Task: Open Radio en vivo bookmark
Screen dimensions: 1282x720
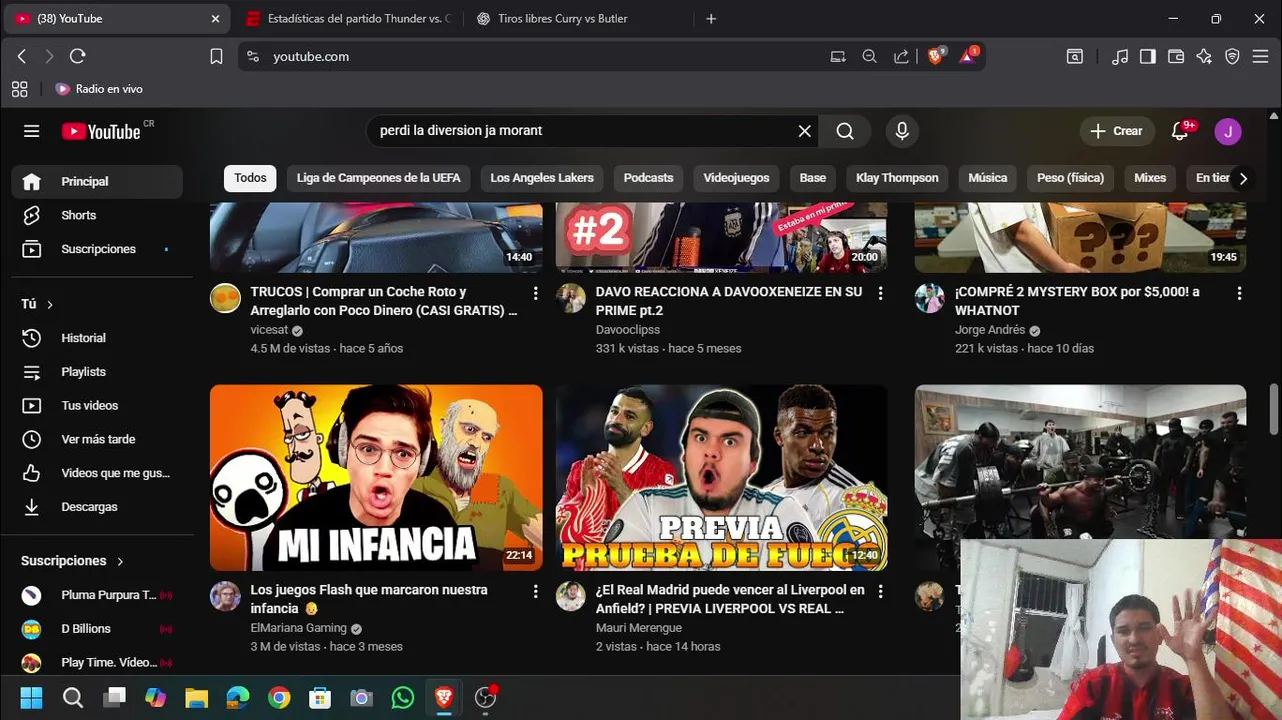Action: (99, 89)
